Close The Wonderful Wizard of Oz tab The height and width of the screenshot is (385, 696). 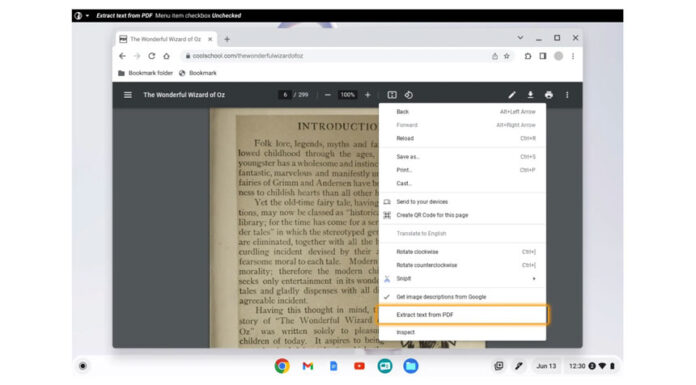click(210, 39)
